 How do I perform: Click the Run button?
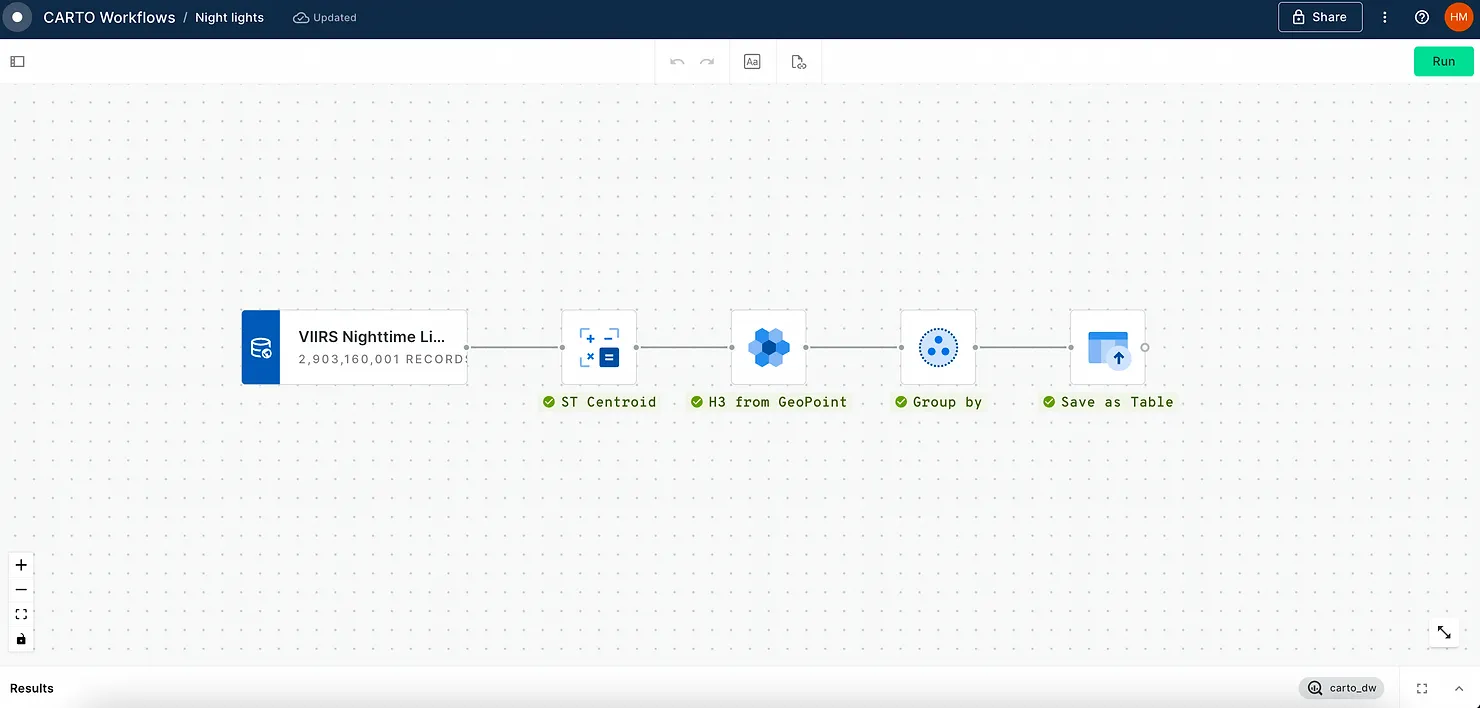[x=1443, y=61]
